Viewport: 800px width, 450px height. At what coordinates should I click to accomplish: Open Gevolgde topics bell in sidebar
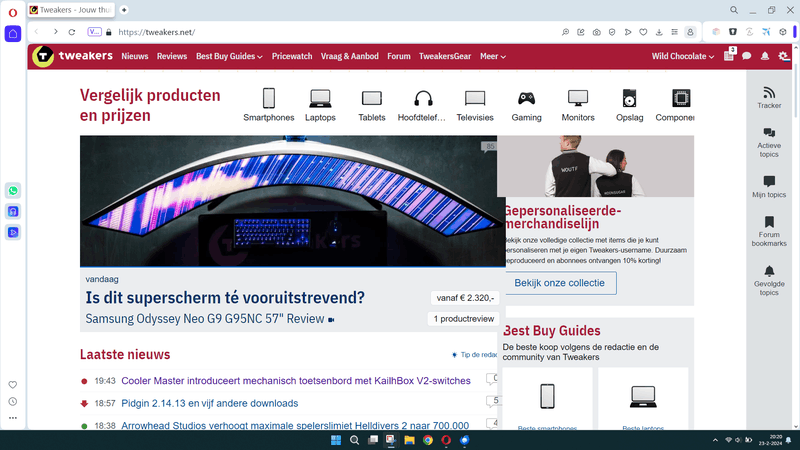pos(769,280)
